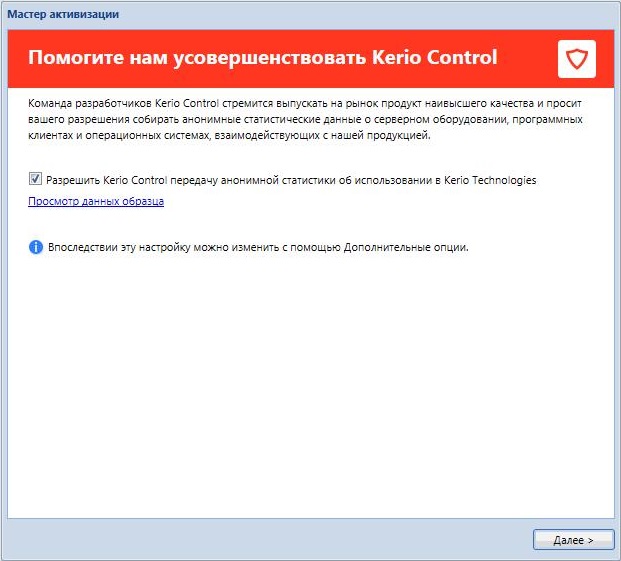
Task: Open the 'Просмотр данных образца' link
Action: click(x=96, y=201)
